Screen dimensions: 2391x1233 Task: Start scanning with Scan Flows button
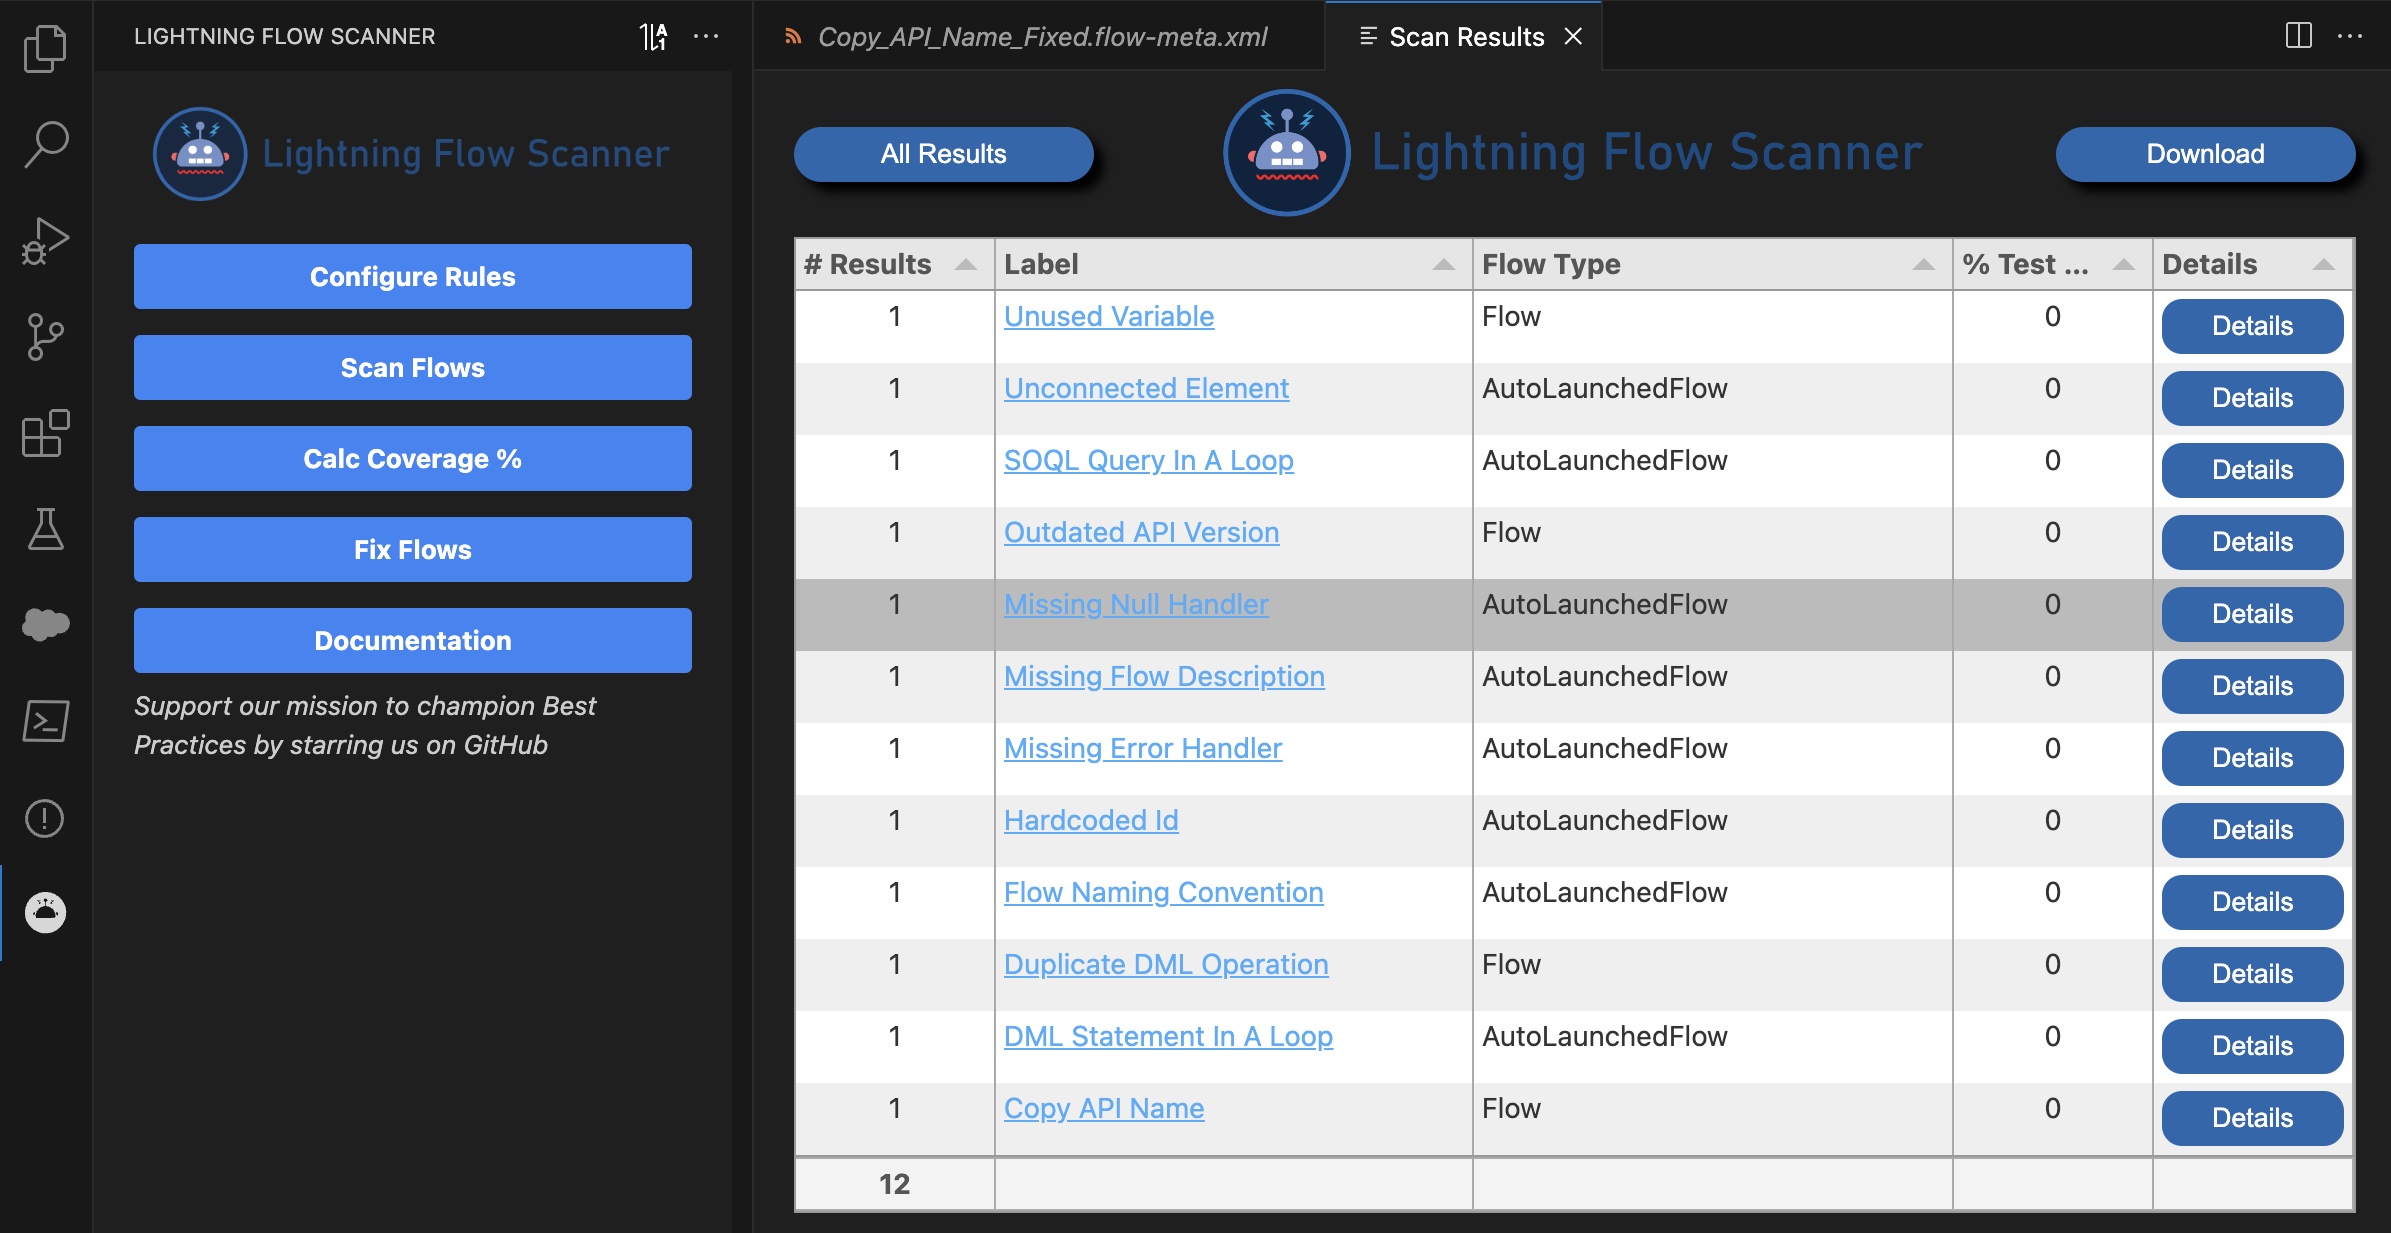[413, 368]
